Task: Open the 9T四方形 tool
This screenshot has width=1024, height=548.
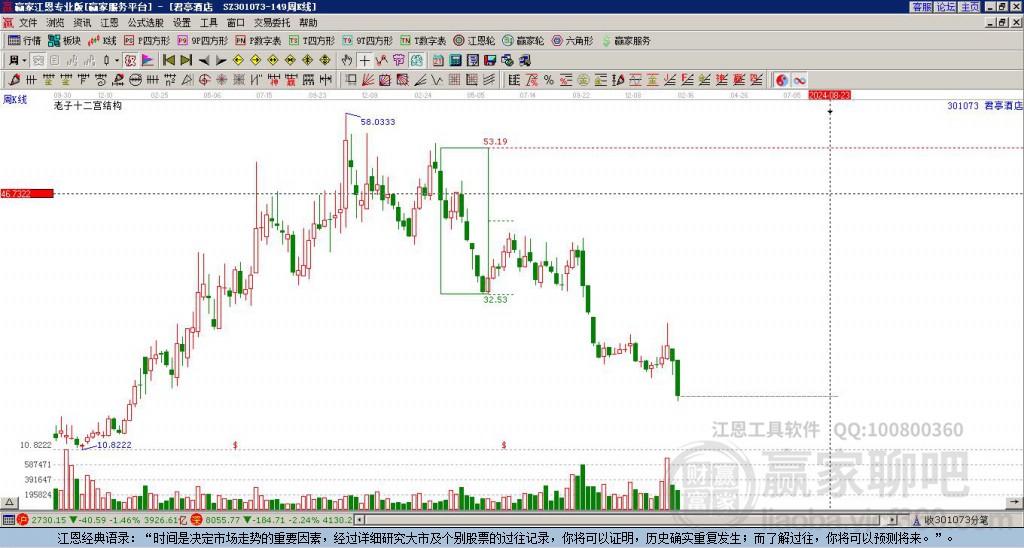Action: click(368, 40)
